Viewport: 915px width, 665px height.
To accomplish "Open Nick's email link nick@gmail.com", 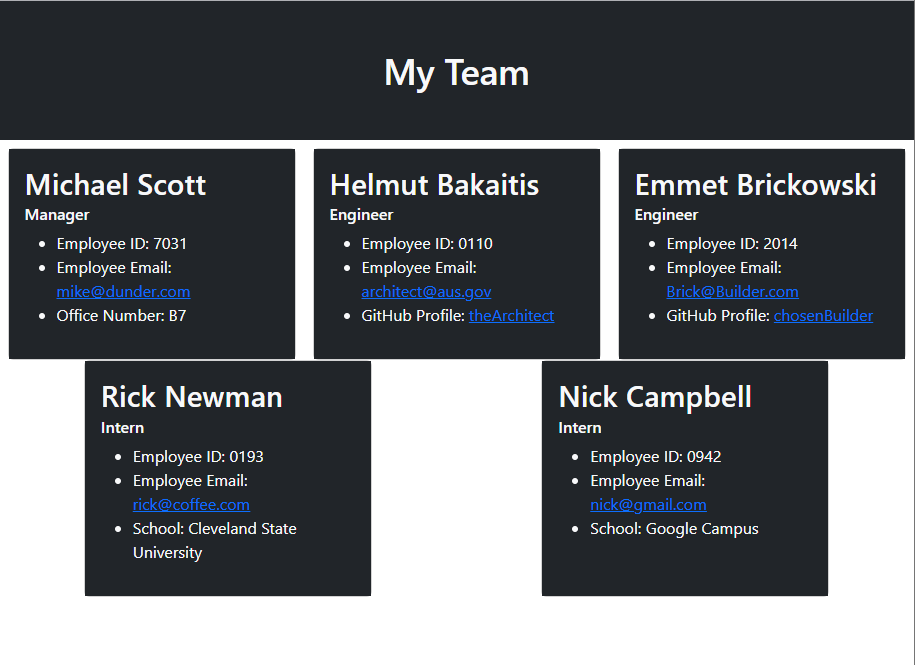I will point(648,504).
